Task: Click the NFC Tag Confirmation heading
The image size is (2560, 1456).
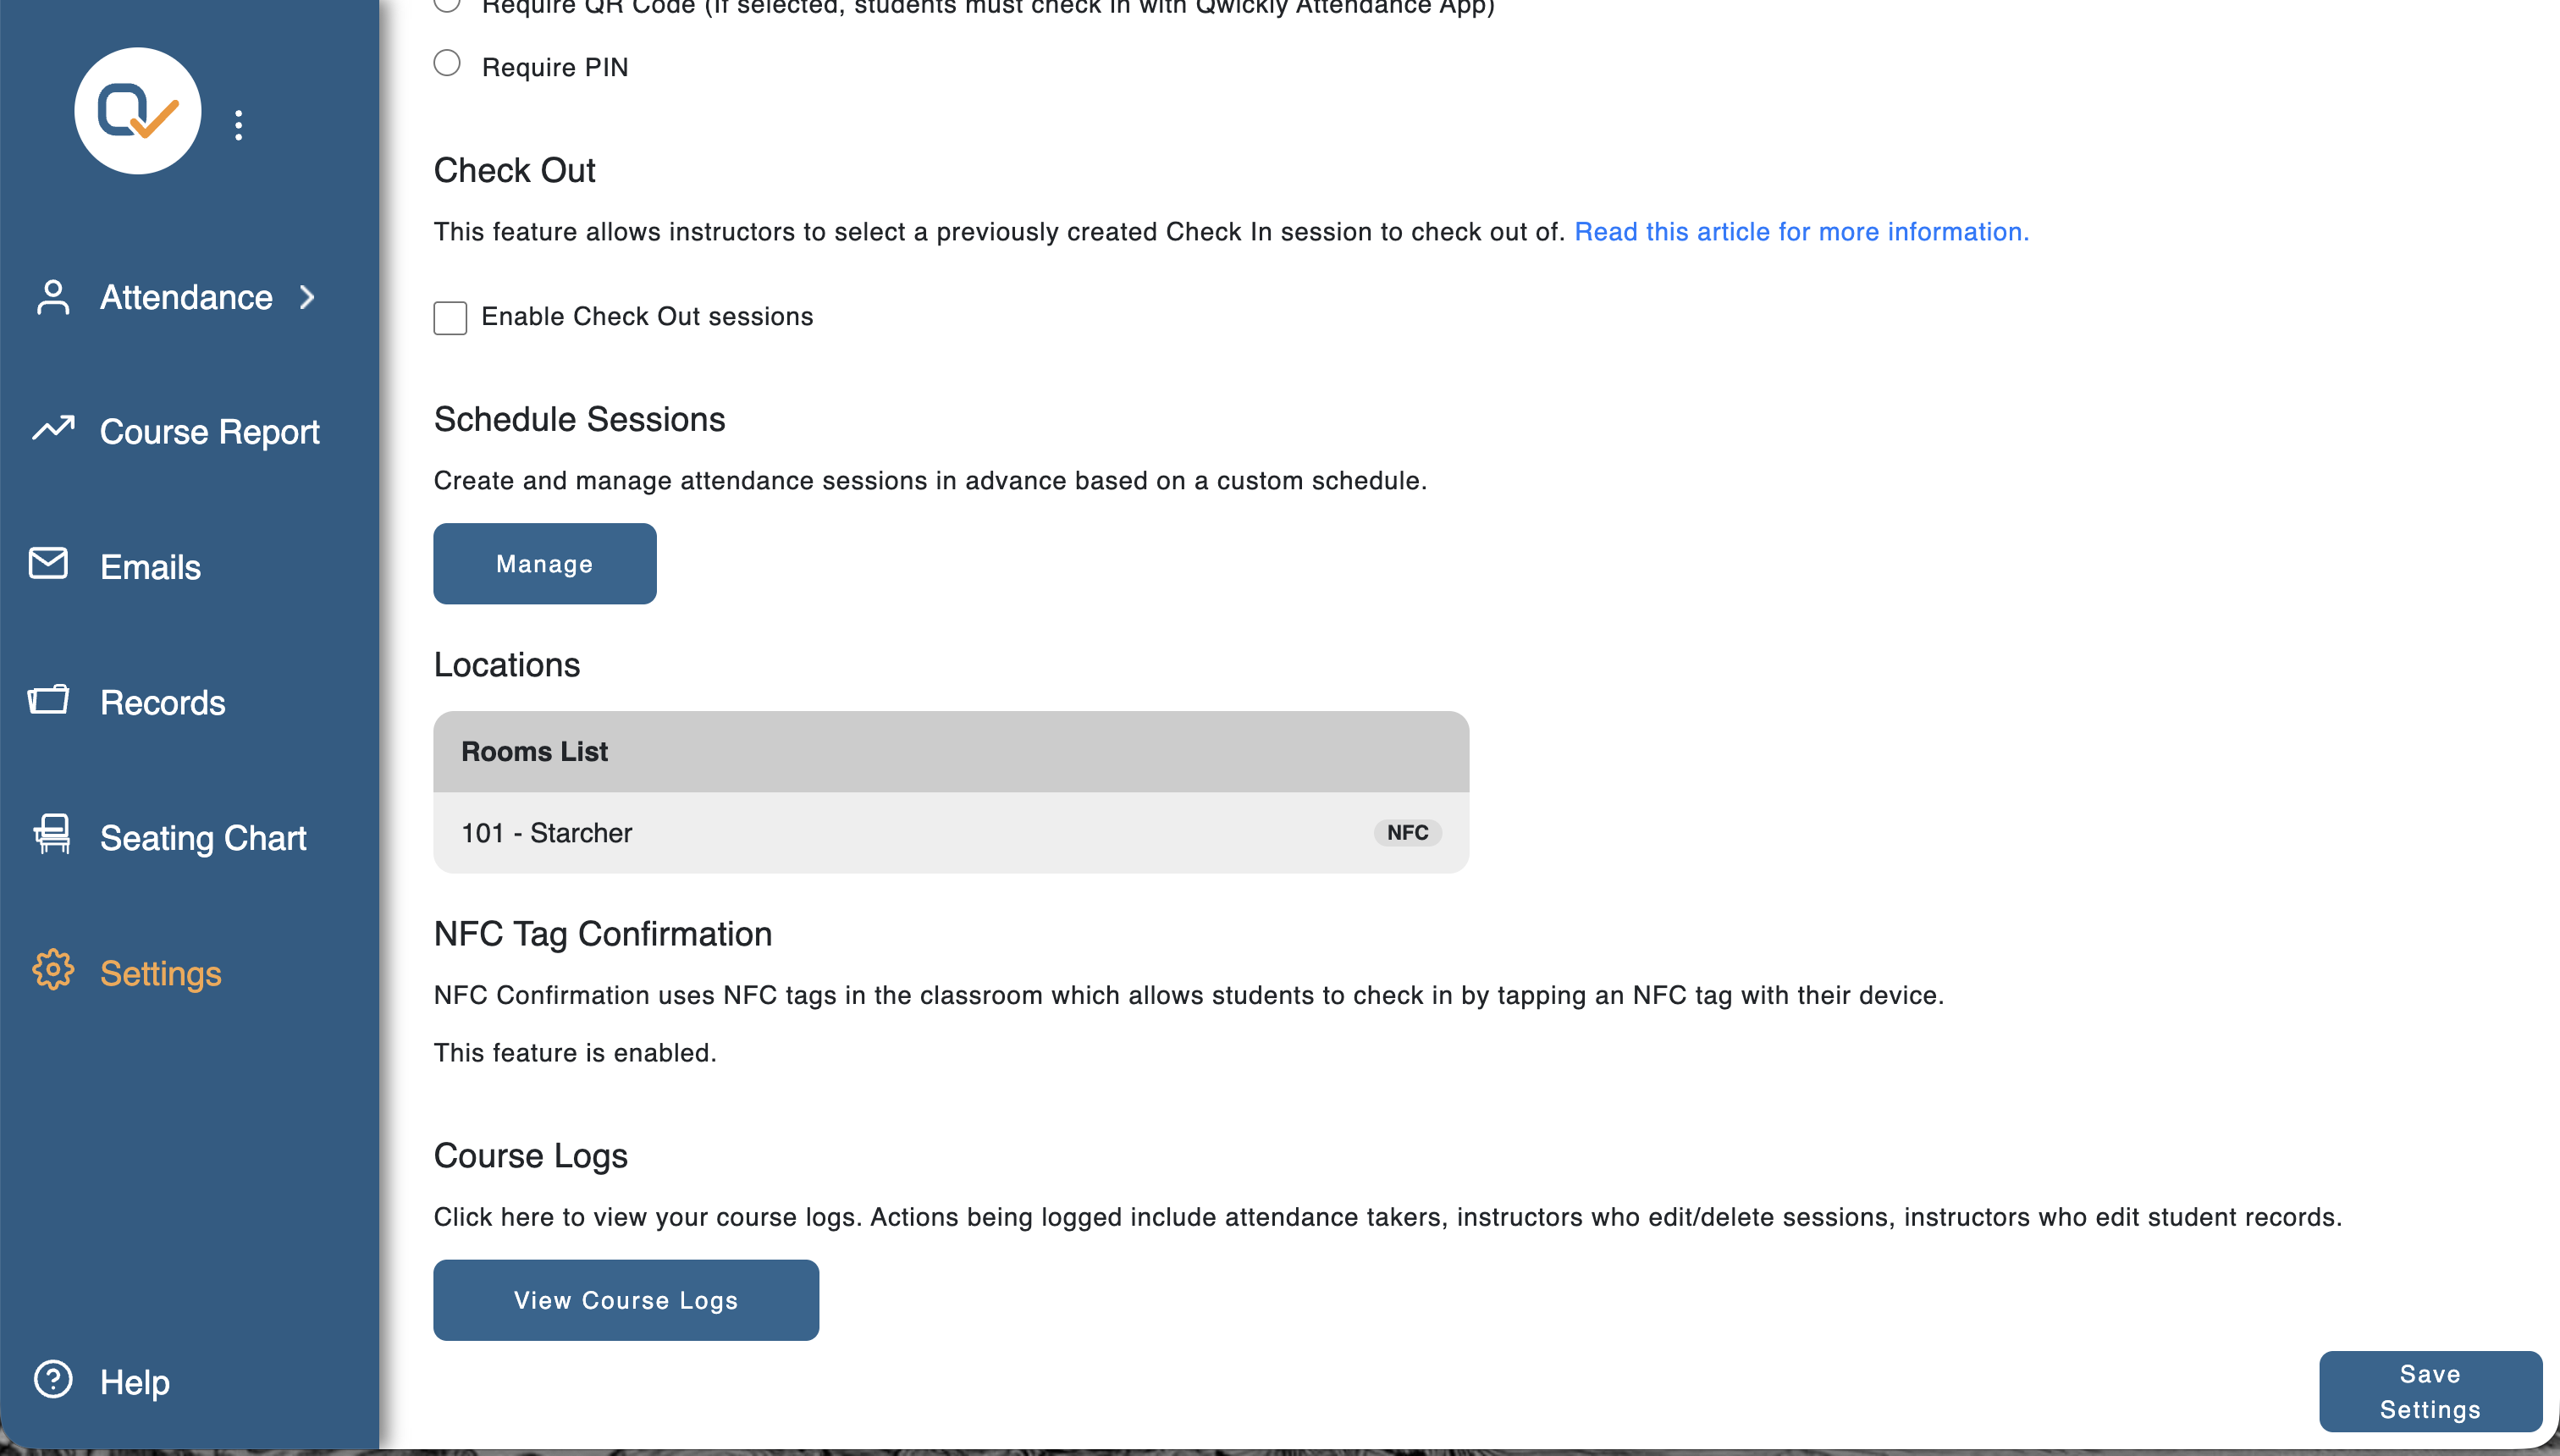Action: pos(603,935)
